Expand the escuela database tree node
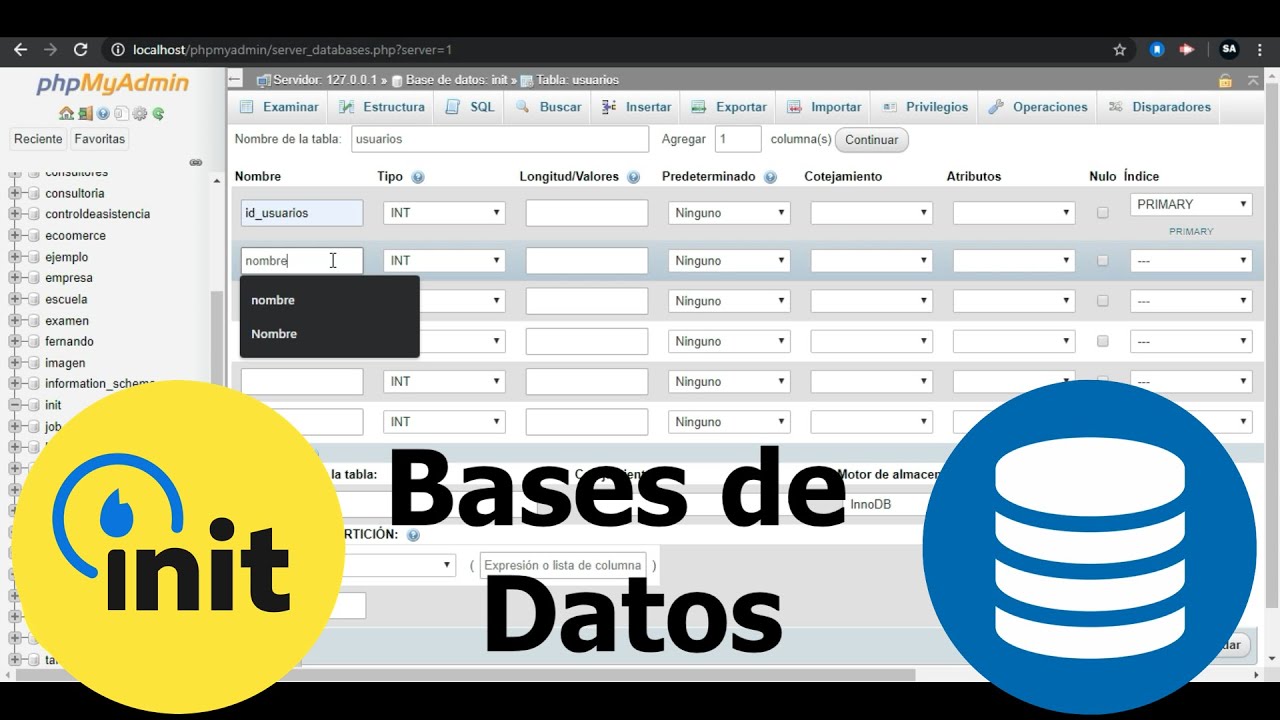 tap(15, 299)
